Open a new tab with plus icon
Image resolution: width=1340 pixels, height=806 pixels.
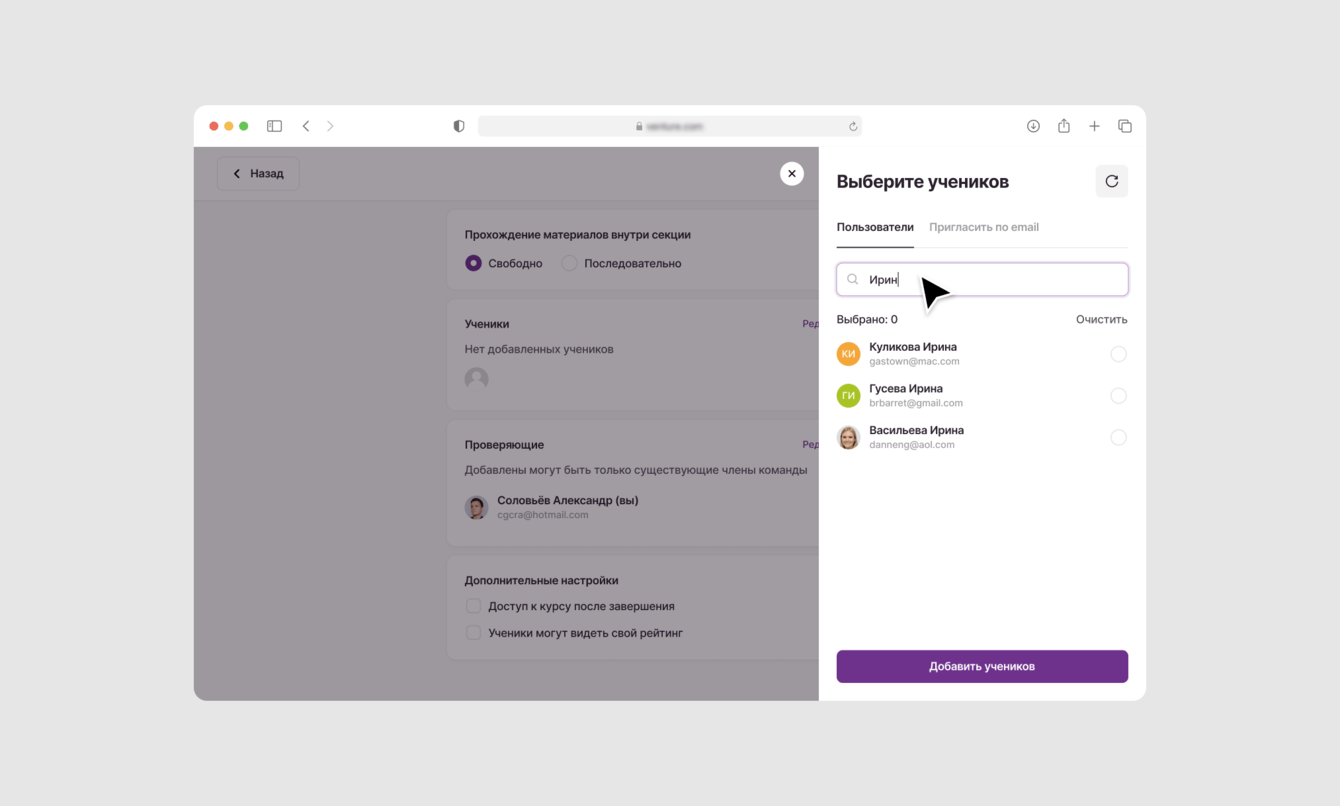tap(1094, 126)
